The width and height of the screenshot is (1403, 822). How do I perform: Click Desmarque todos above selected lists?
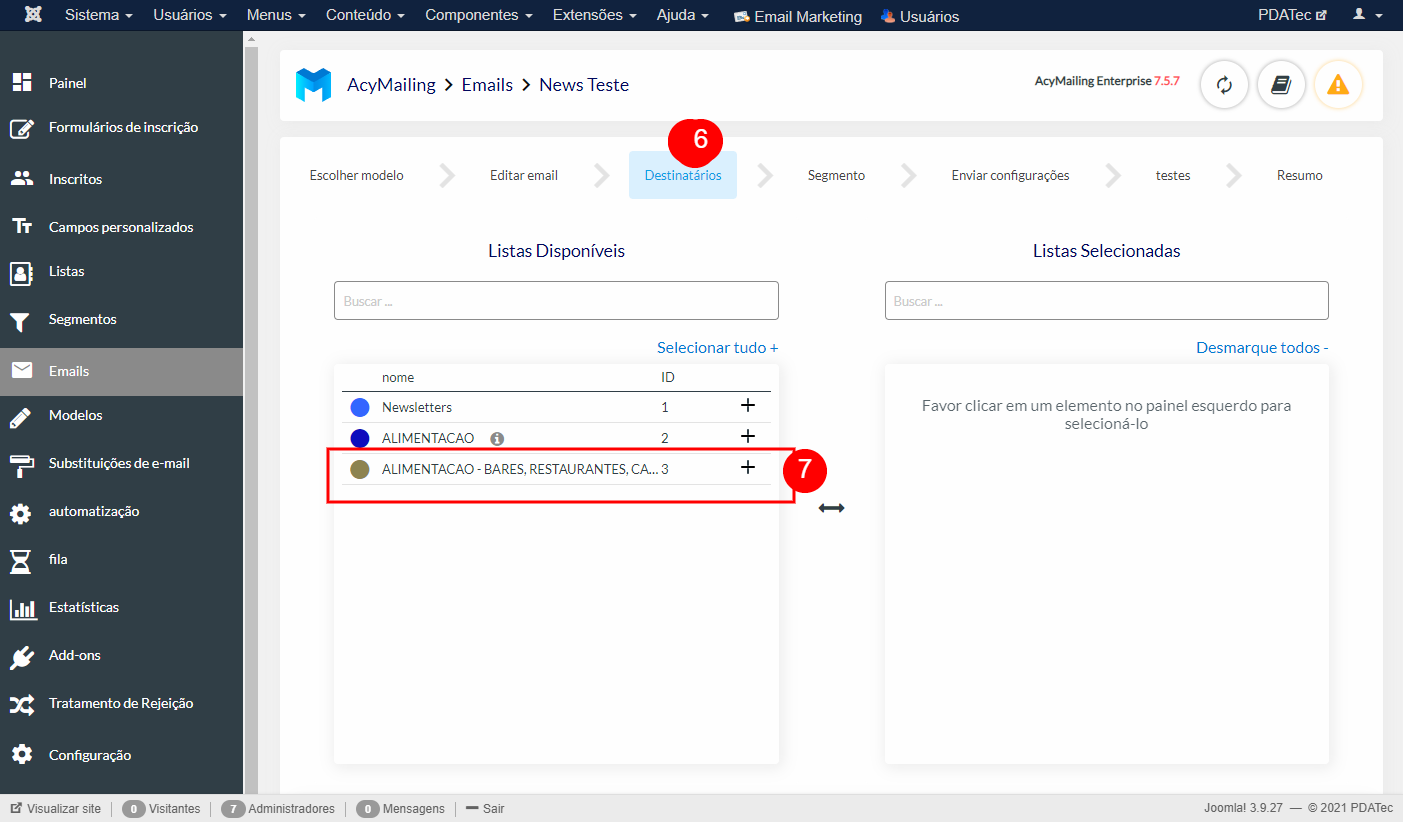tap(1261, 347)
